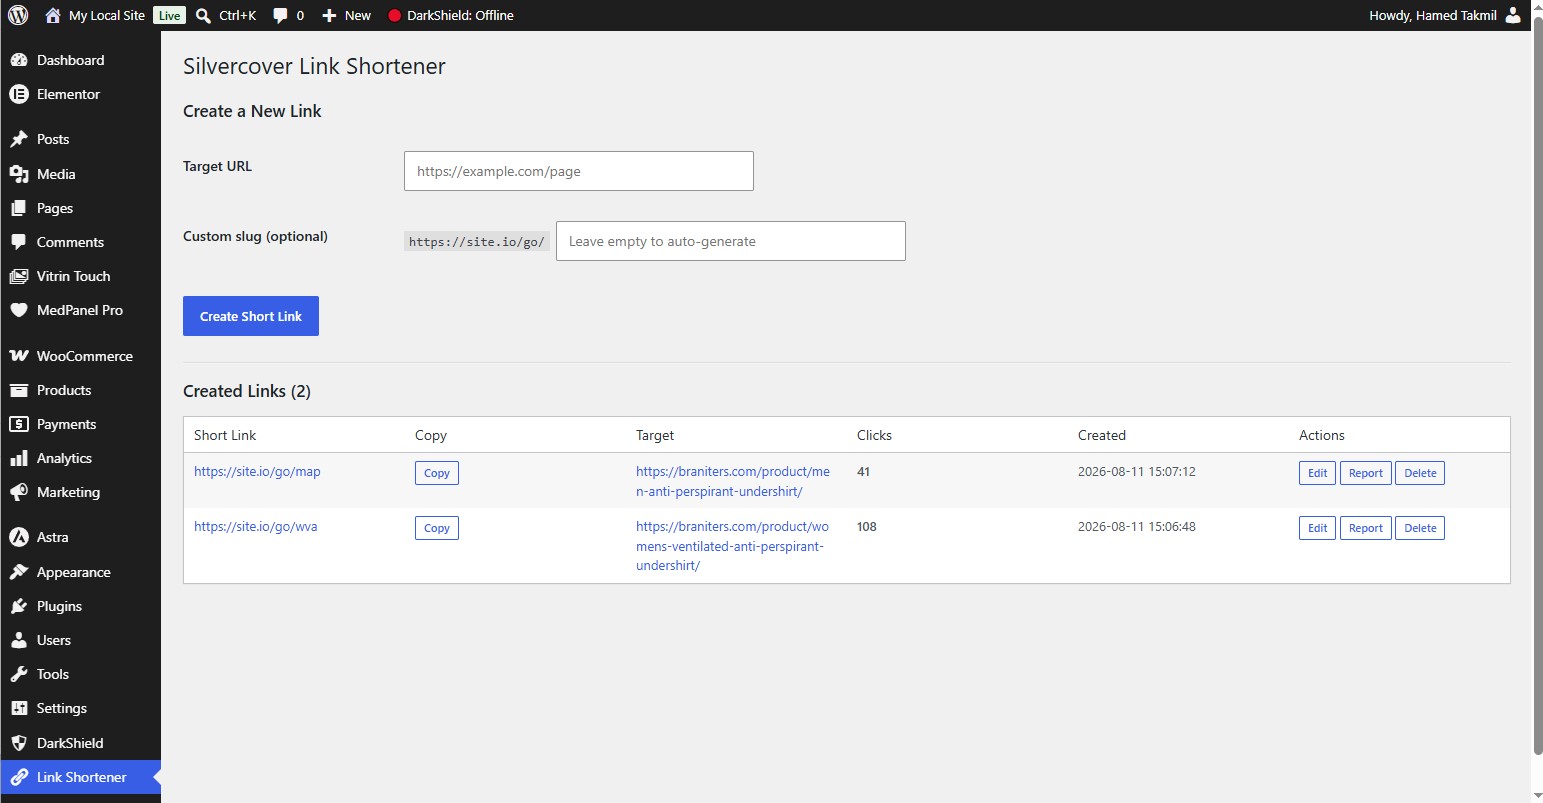
Task: Click the Posts pushpin icon
Action: [18, 139]
